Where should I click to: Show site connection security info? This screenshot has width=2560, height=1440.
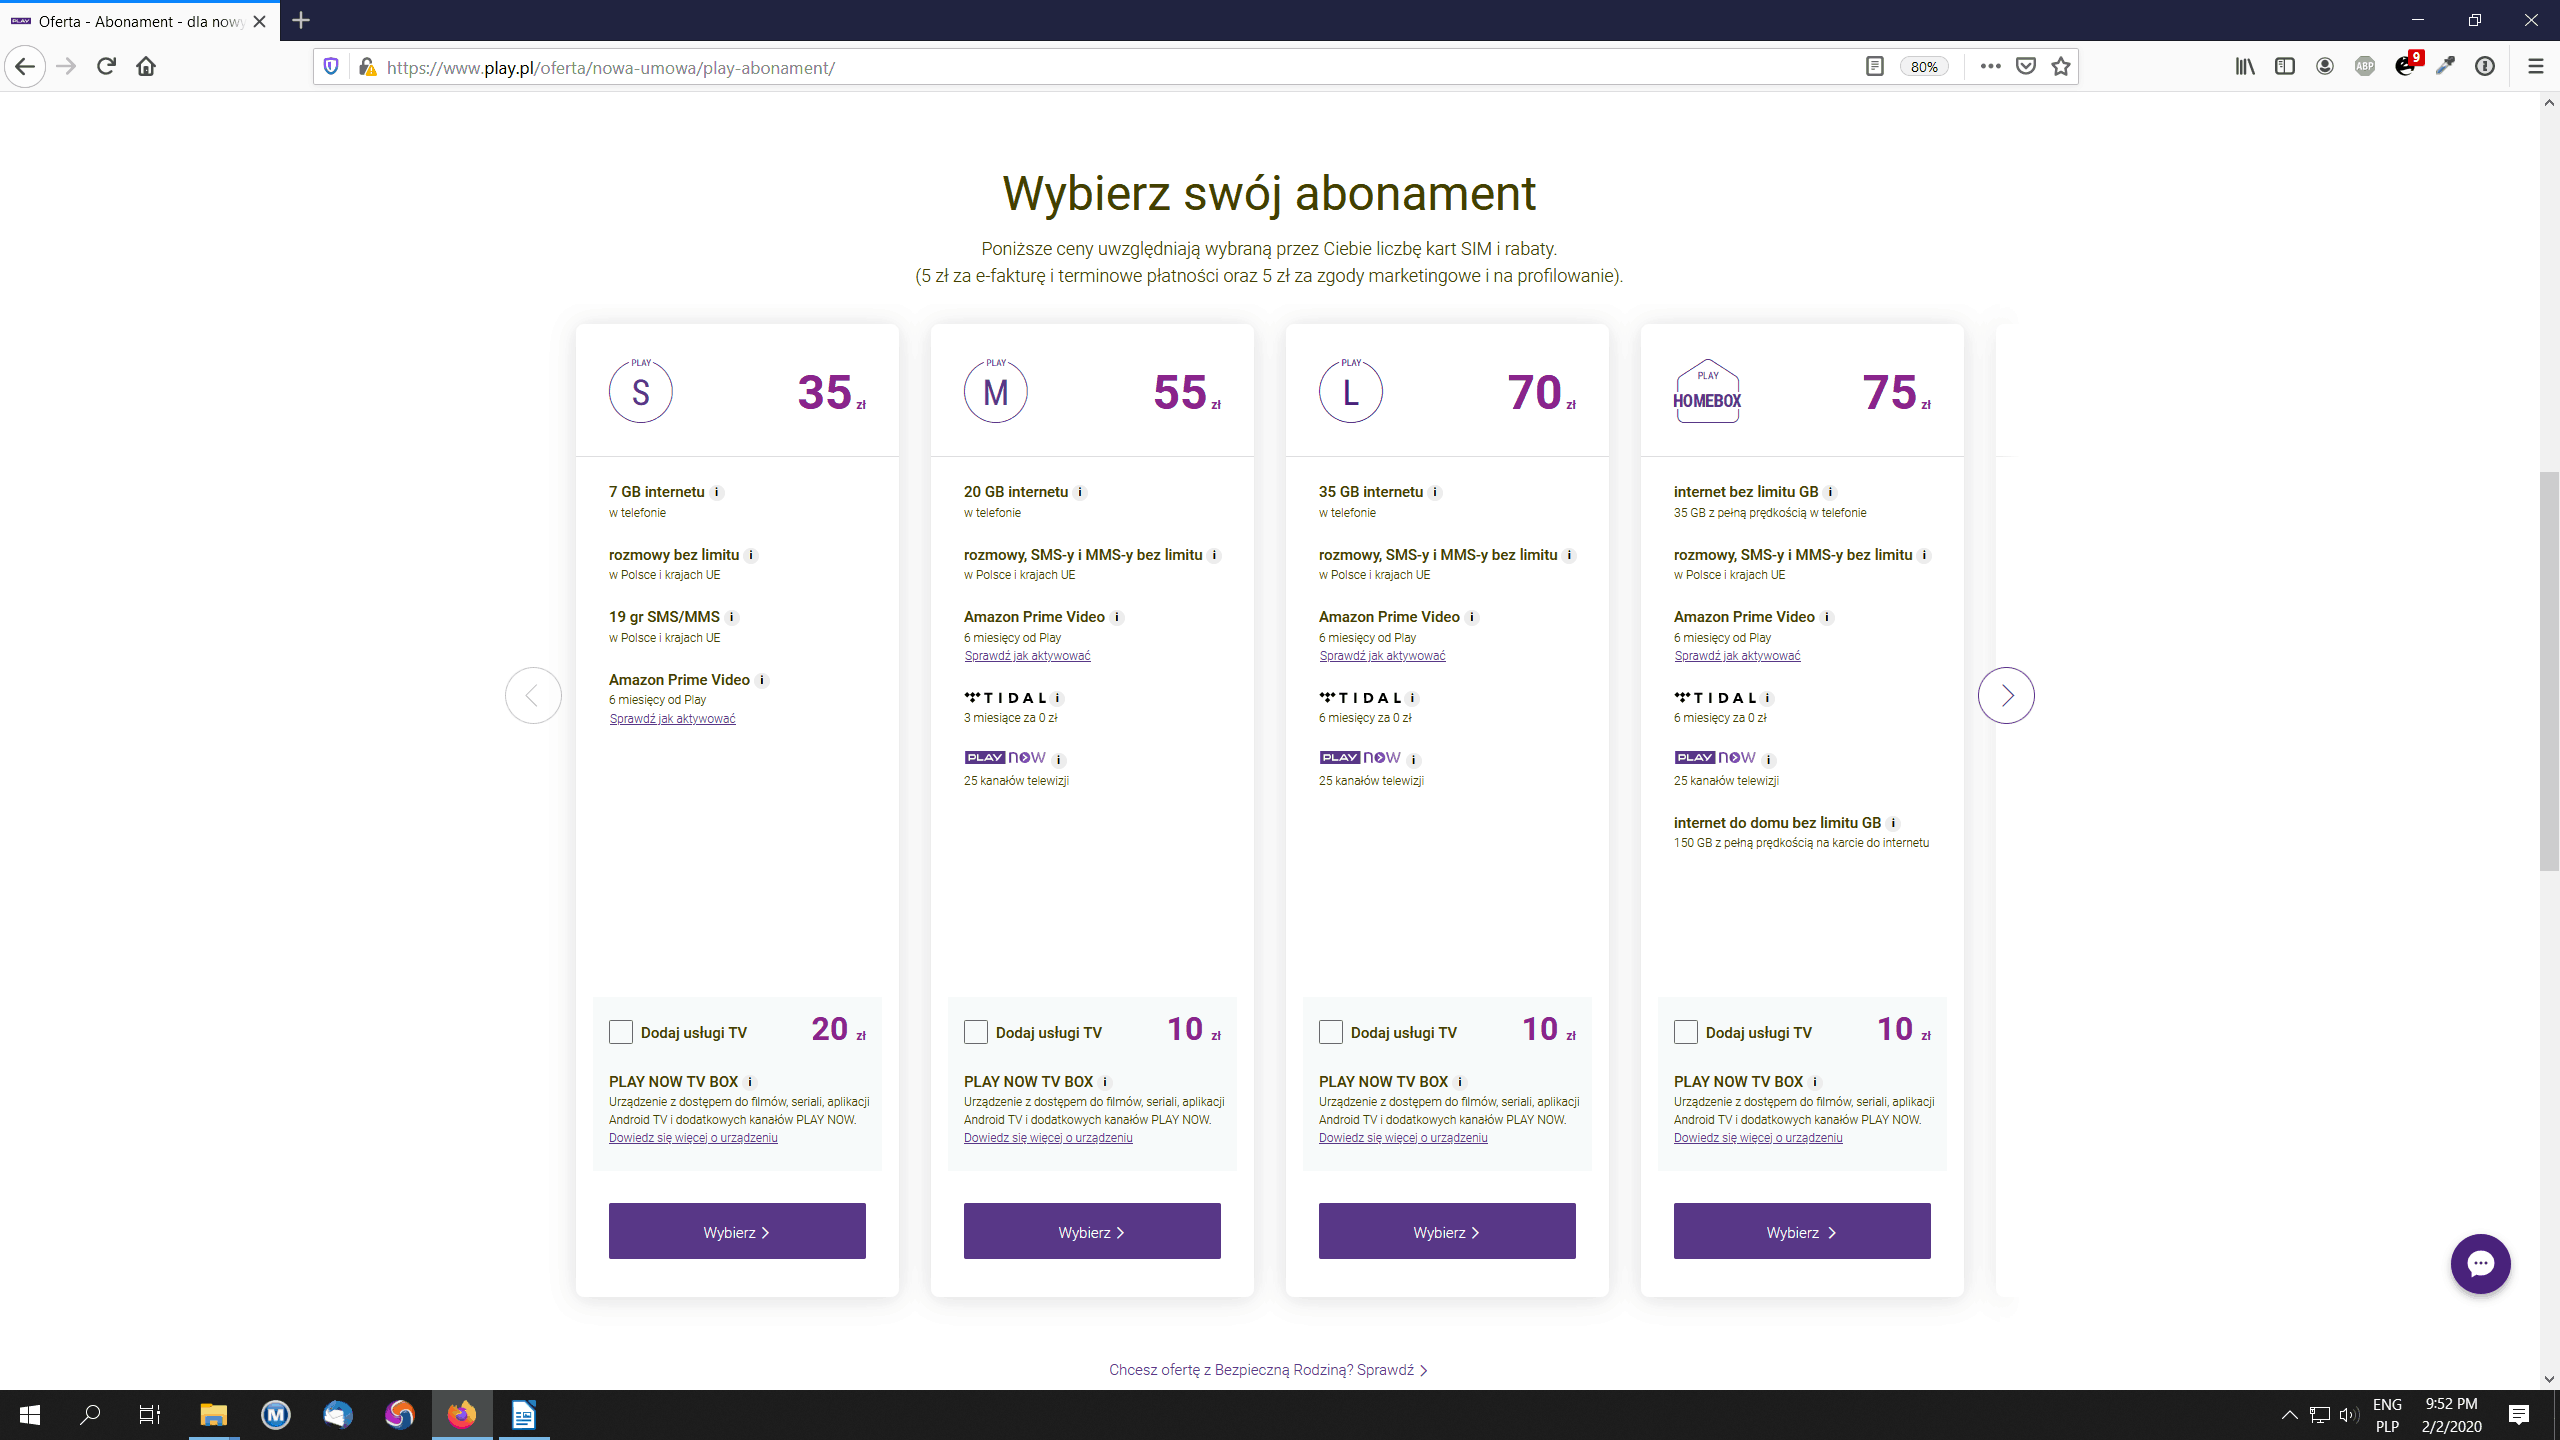tap(367, 67)
